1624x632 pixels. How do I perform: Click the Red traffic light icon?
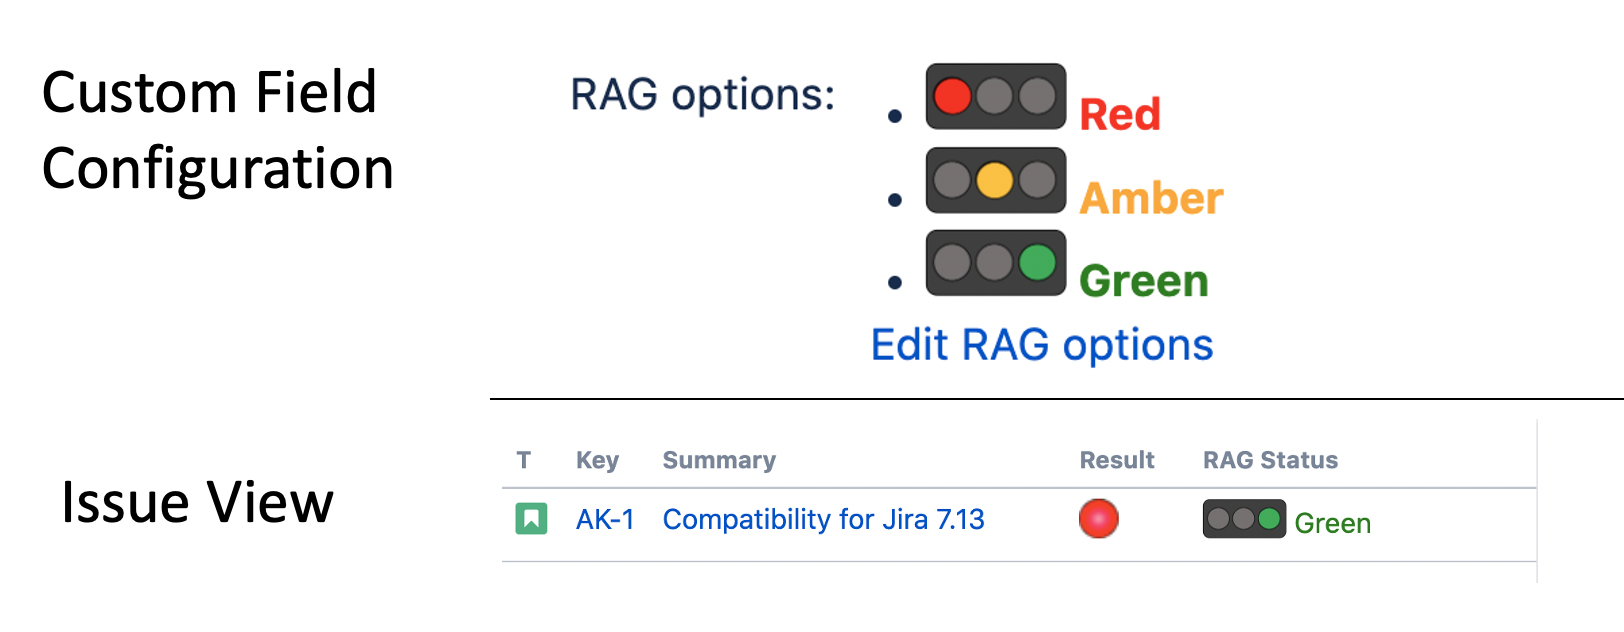995,97
